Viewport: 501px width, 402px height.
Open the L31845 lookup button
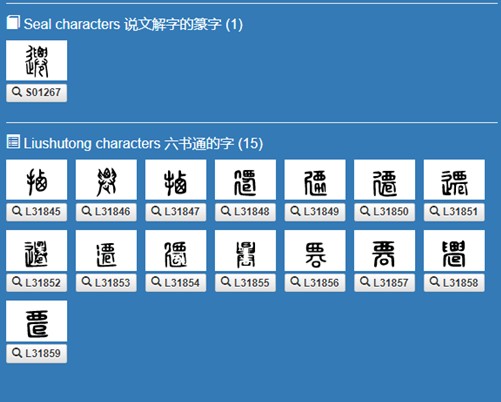36,212
